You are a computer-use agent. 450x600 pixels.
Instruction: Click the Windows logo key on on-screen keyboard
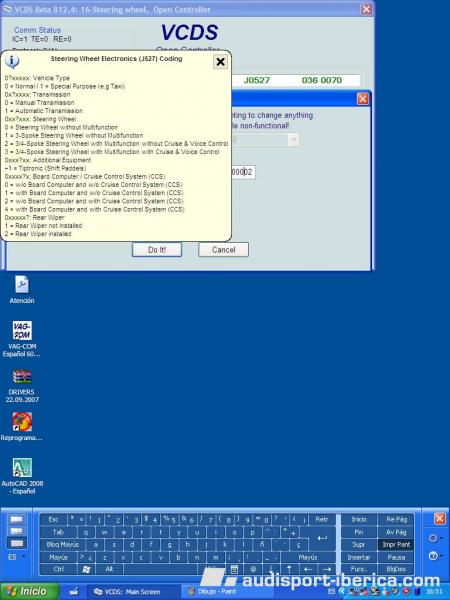click(x=86, y=569)
